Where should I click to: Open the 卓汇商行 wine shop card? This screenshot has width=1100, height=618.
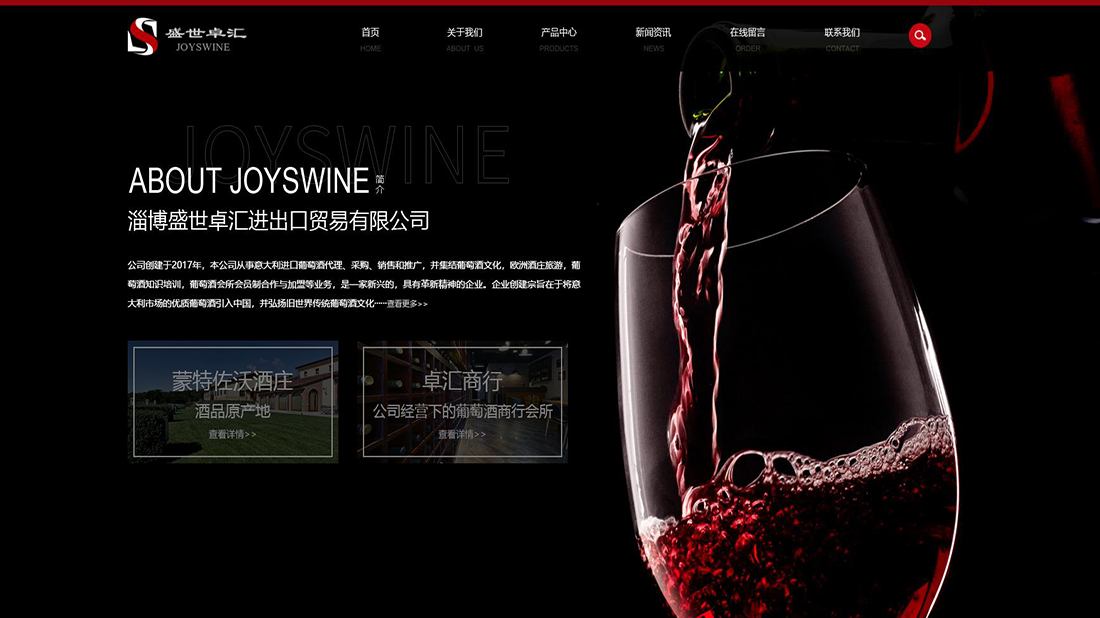click(462, 402)
